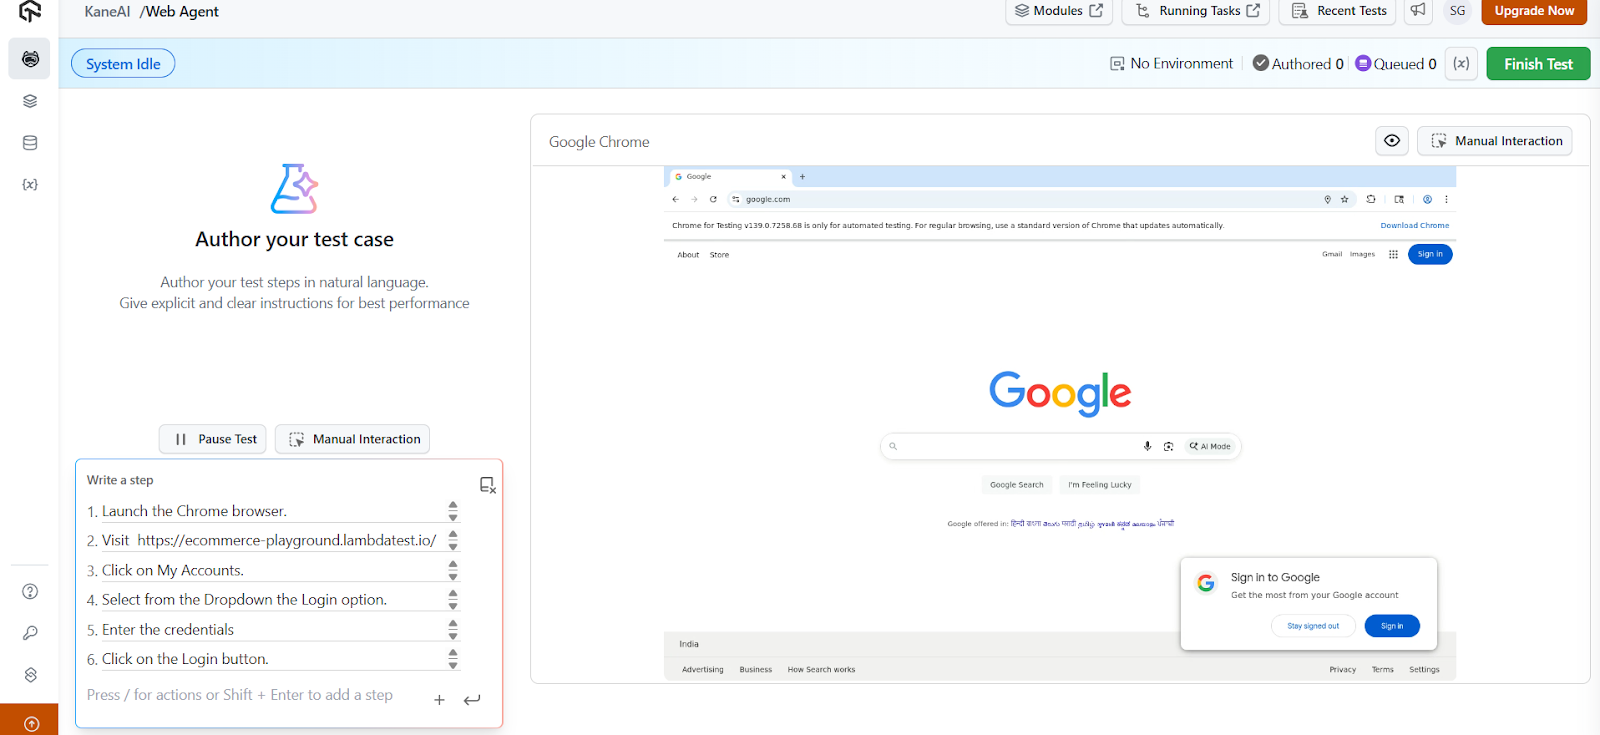Bookmark the page with the star icon
Viewport: 1600px width, 735px height.
(x=1345, y=199)
